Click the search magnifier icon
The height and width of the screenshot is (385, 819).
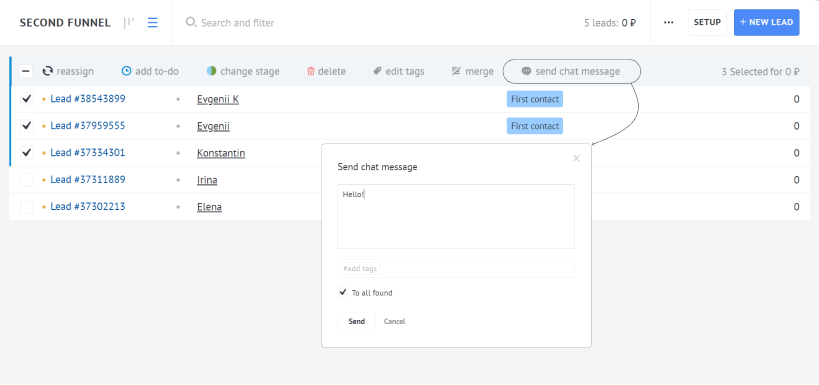click(191, 22)
